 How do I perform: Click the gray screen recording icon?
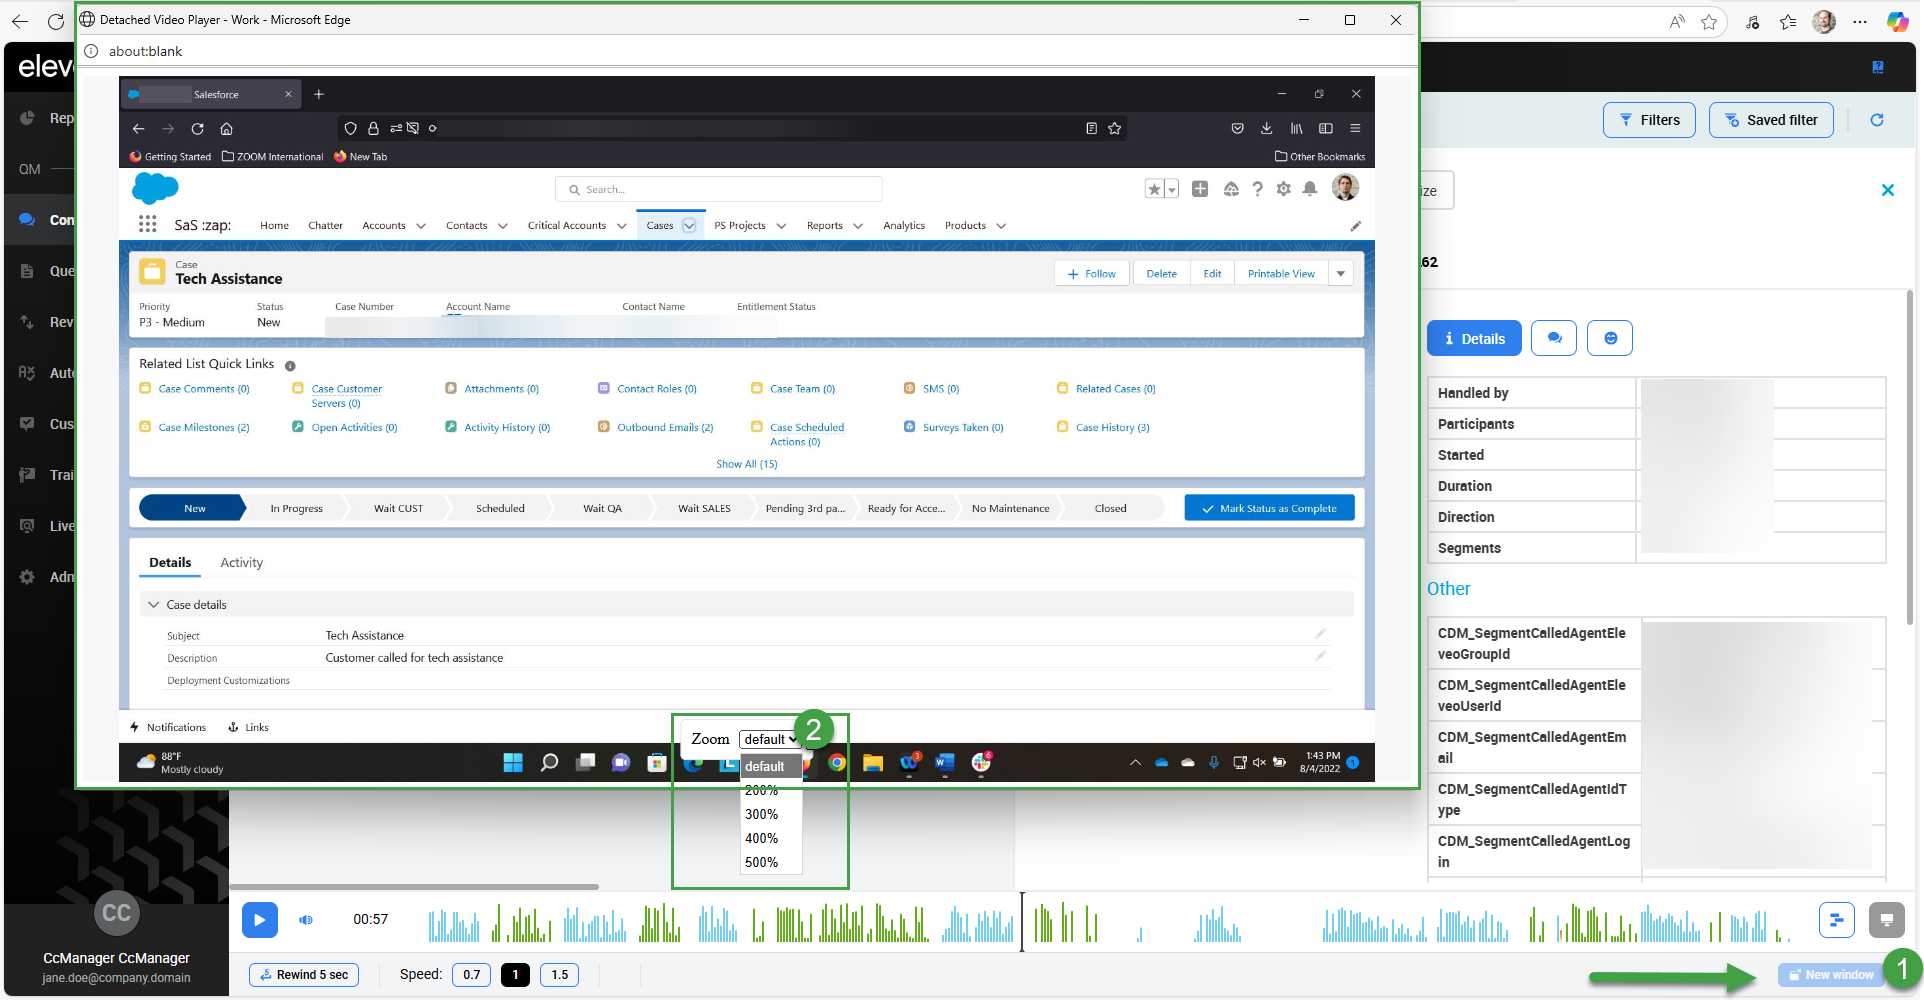[x=1886, y=920]
